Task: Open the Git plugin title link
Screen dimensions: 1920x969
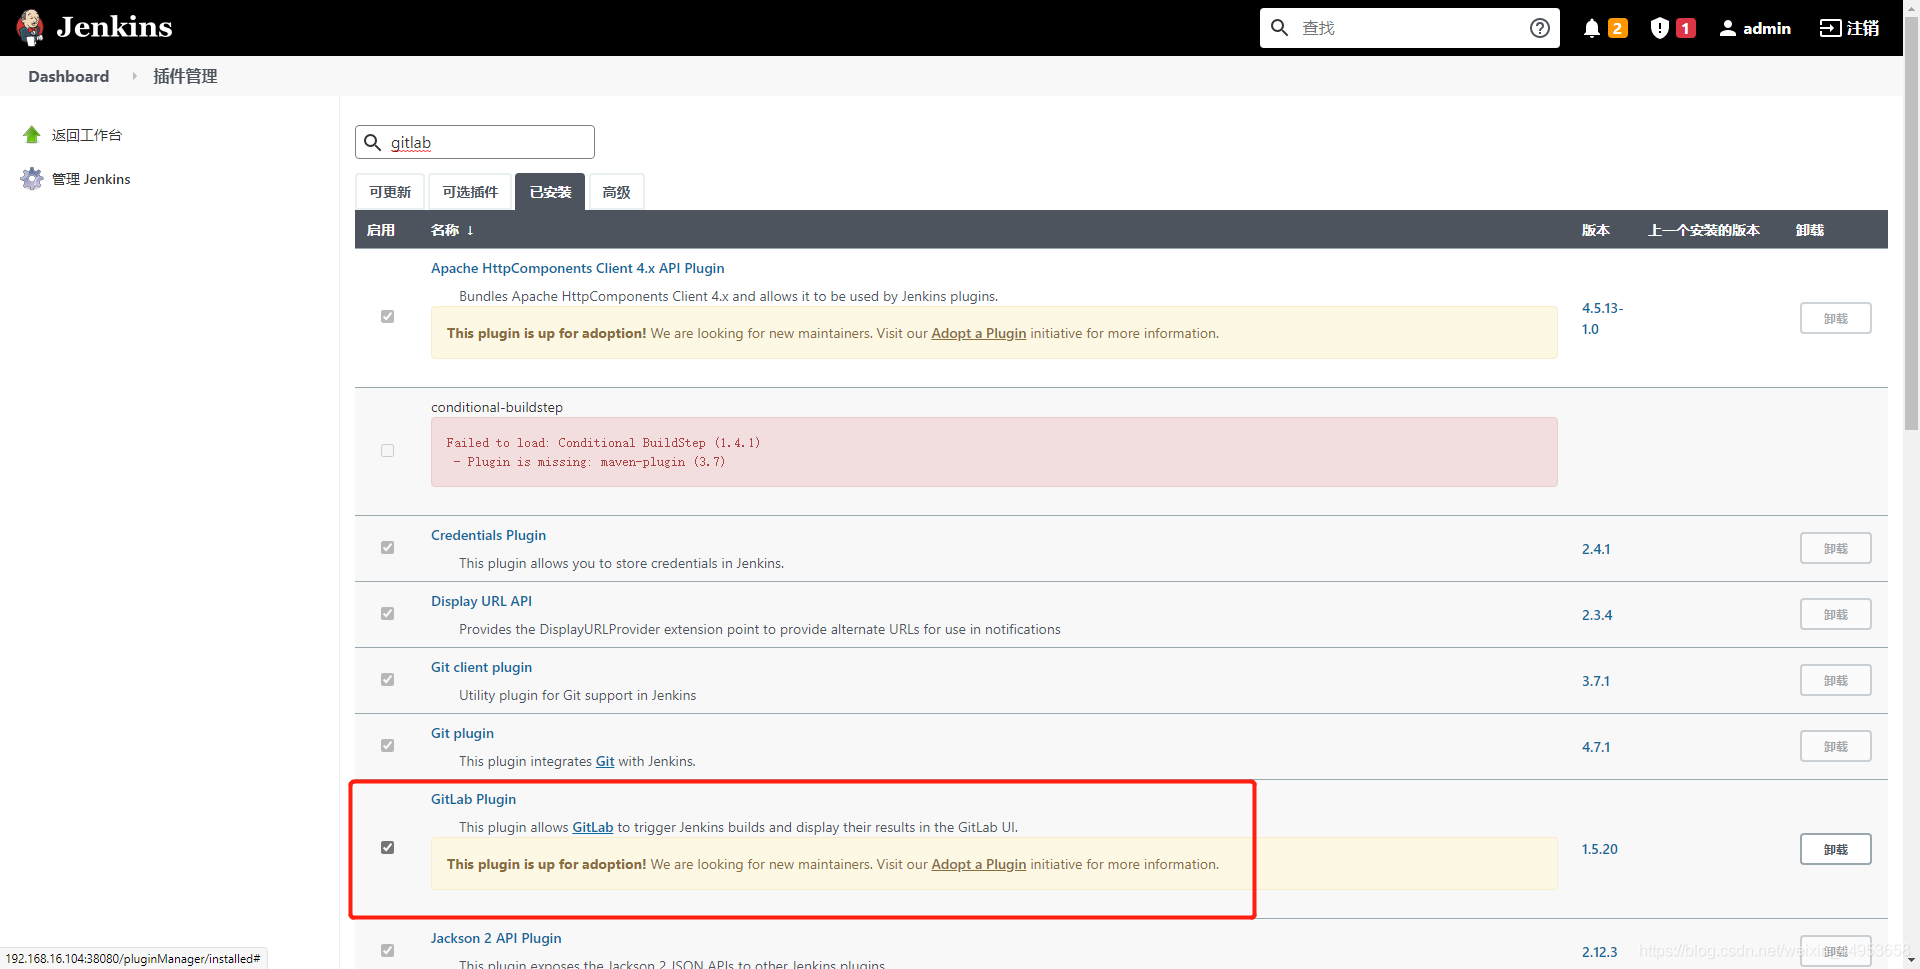Action: tap(462, 733)
